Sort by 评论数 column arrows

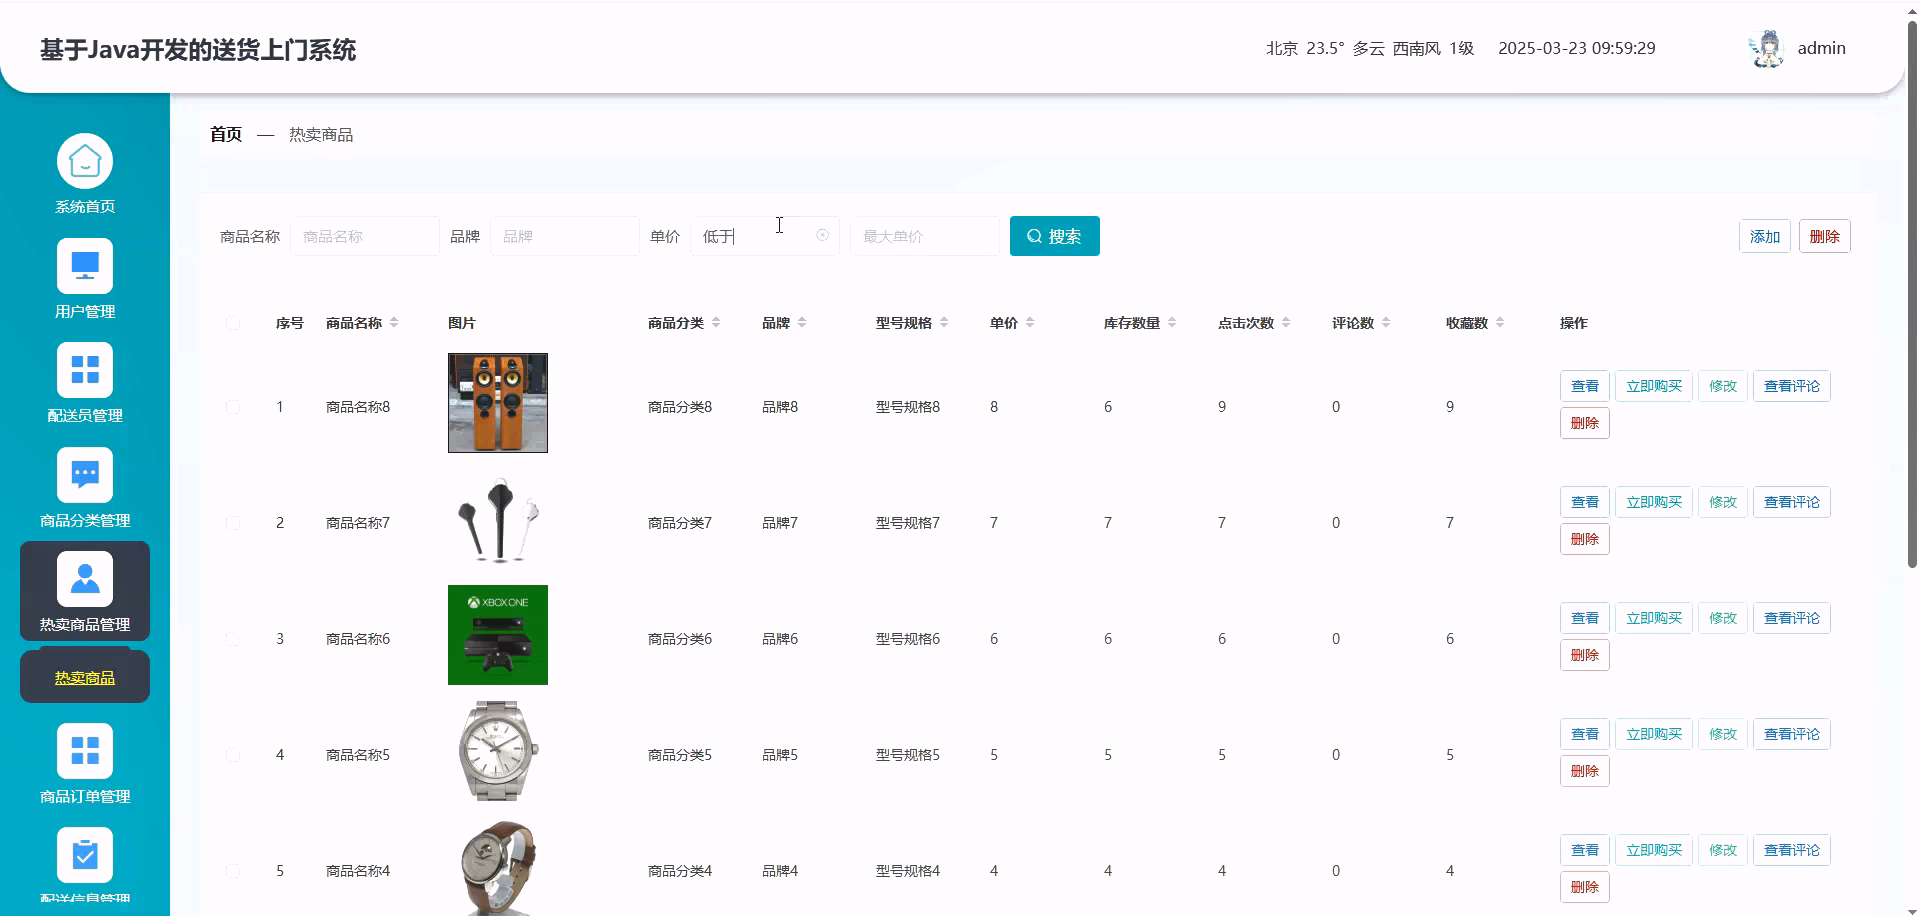[x=1386, y=322]
